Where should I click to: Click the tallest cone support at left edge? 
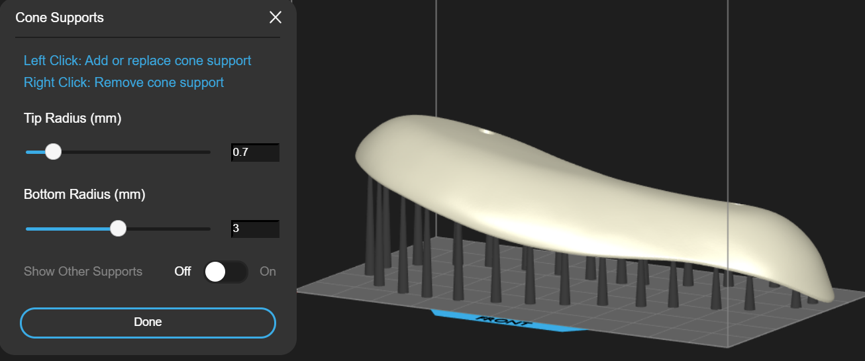(x=369, y=226)
